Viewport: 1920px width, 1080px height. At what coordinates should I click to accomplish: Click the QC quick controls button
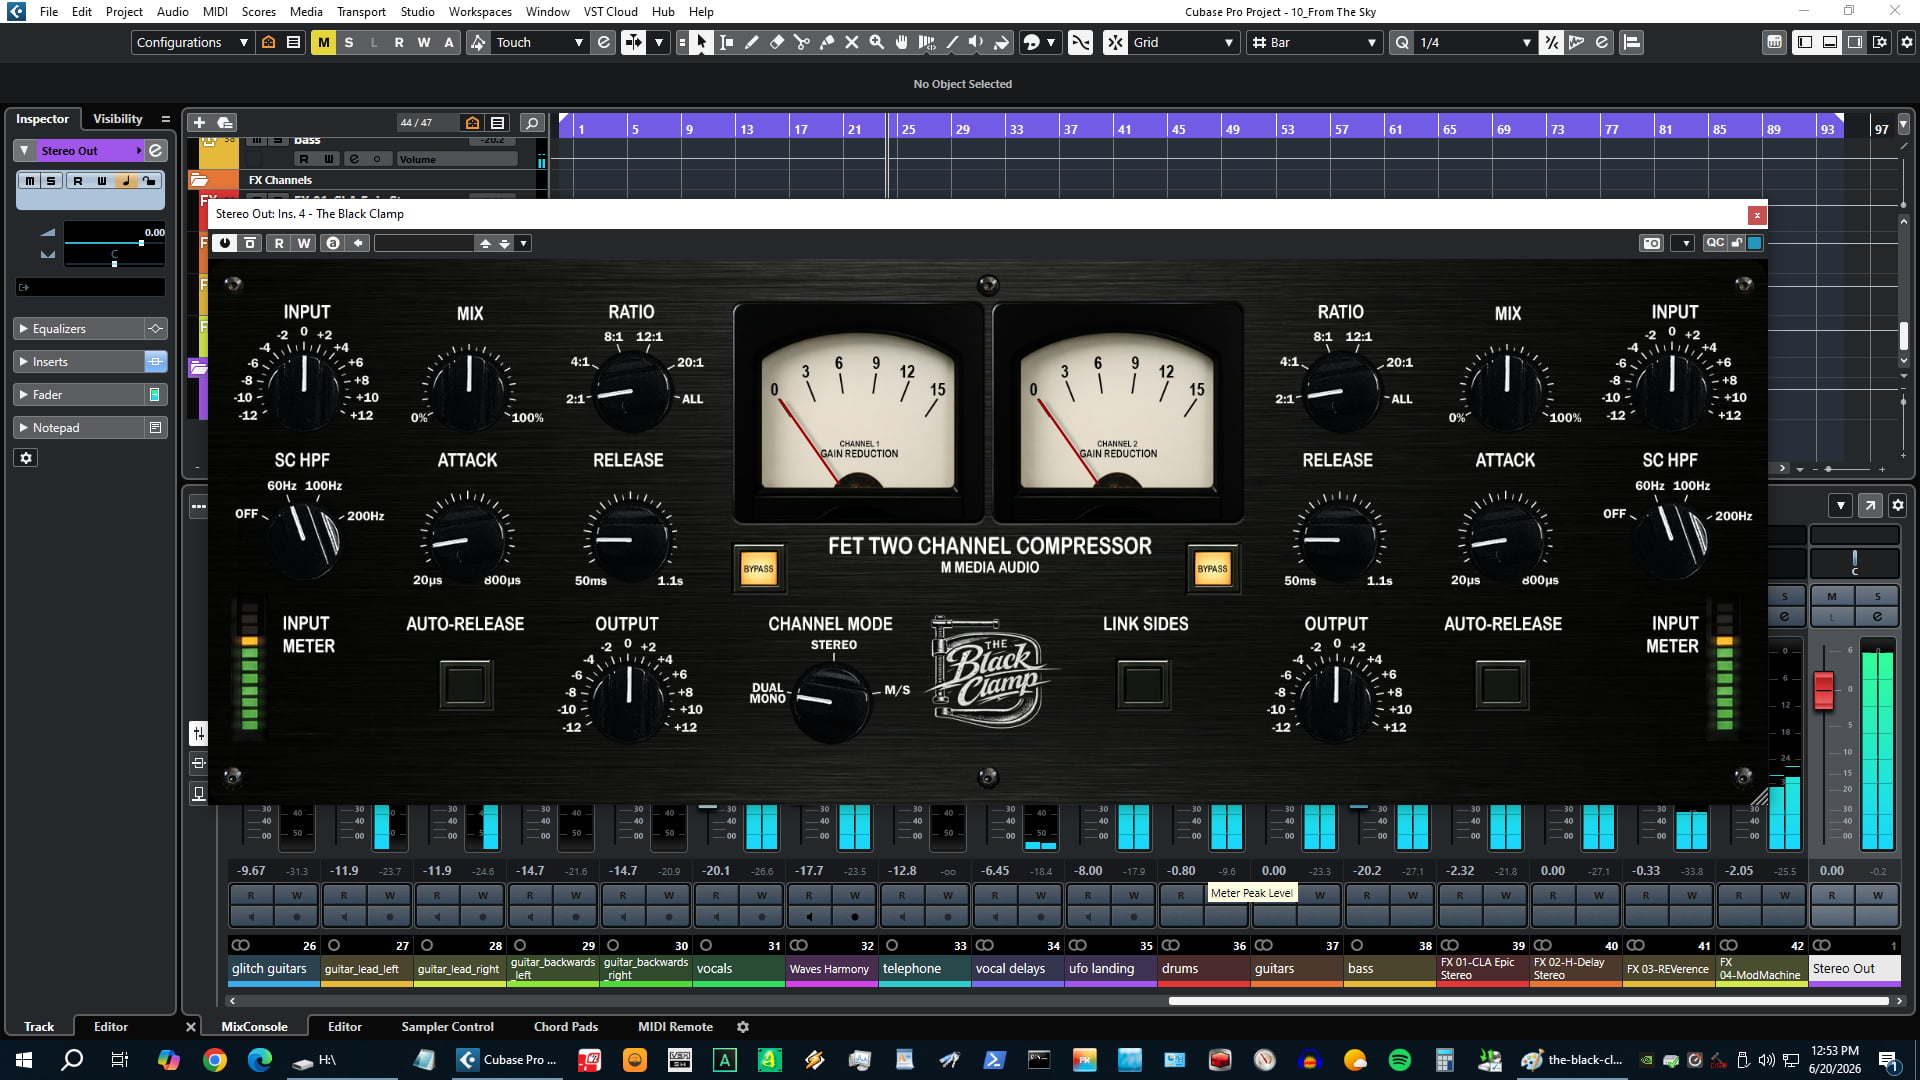[1715, 243]
